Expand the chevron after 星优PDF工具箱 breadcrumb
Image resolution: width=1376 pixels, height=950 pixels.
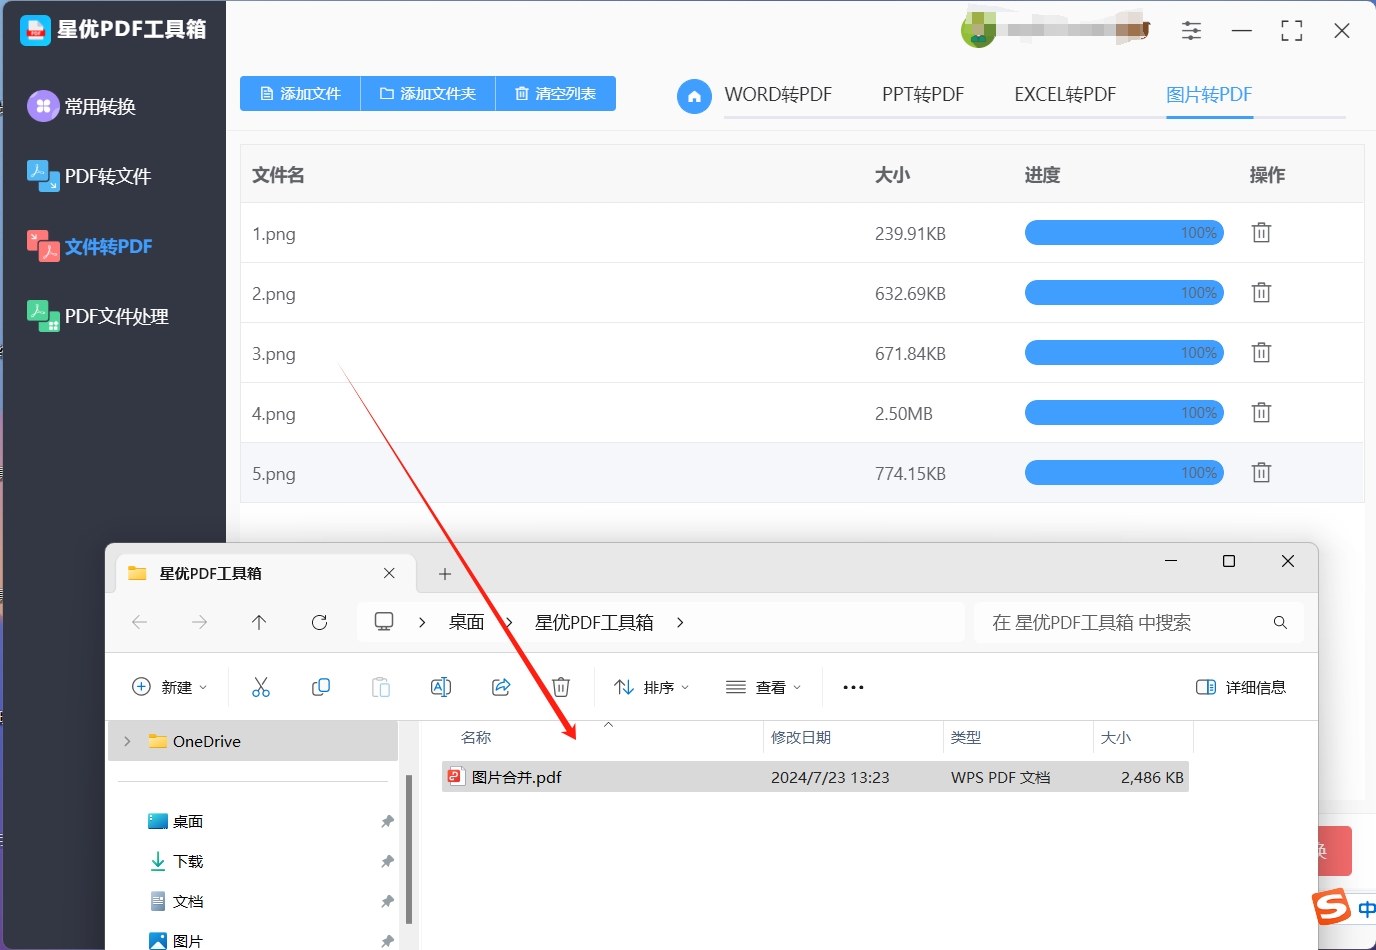point(680,622)
